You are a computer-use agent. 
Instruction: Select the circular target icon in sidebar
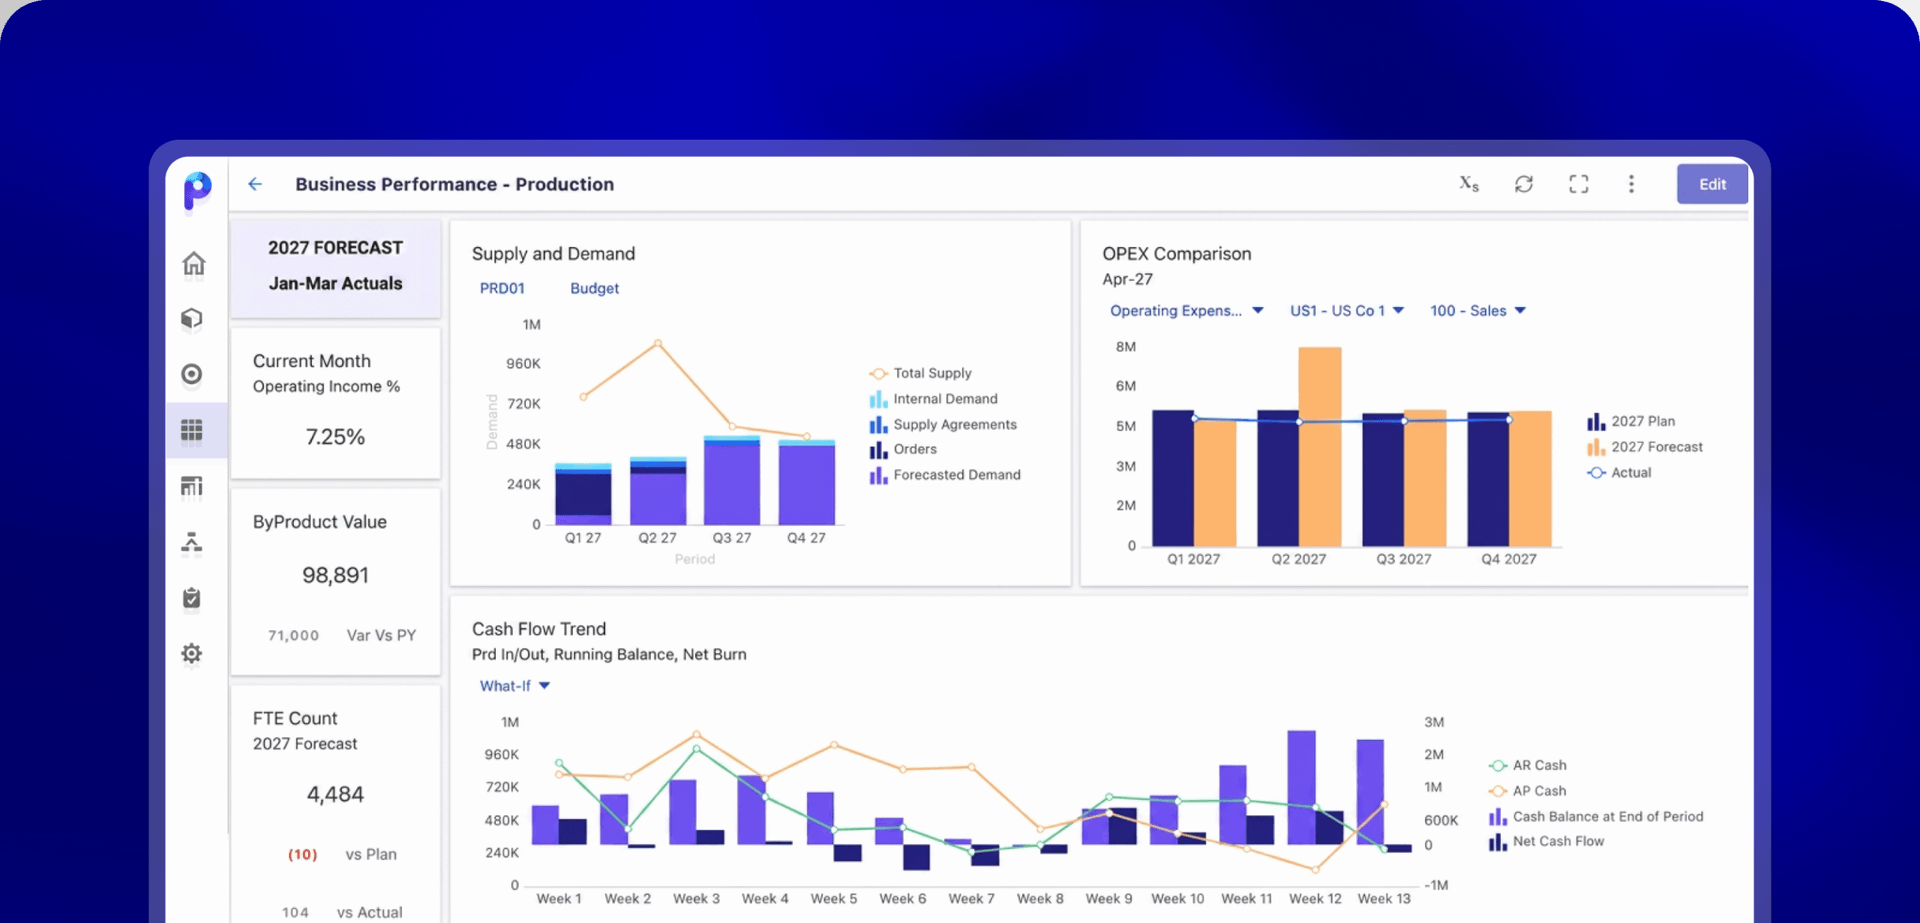[192, 374]
